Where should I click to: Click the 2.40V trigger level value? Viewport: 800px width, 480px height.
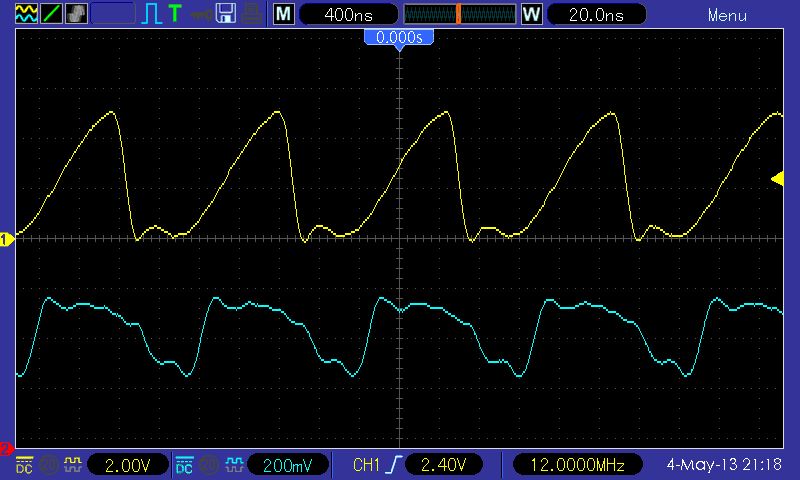(443, 465)
